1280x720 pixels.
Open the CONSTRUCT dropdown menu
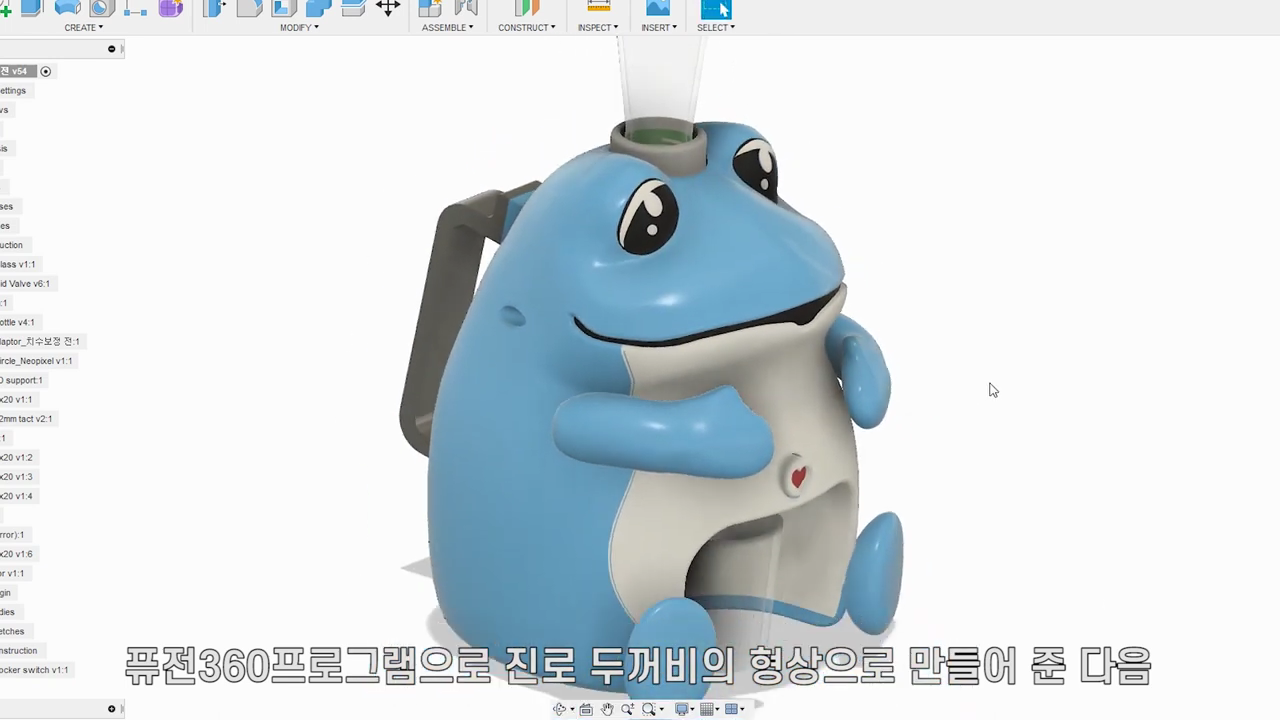click(527, 28)
